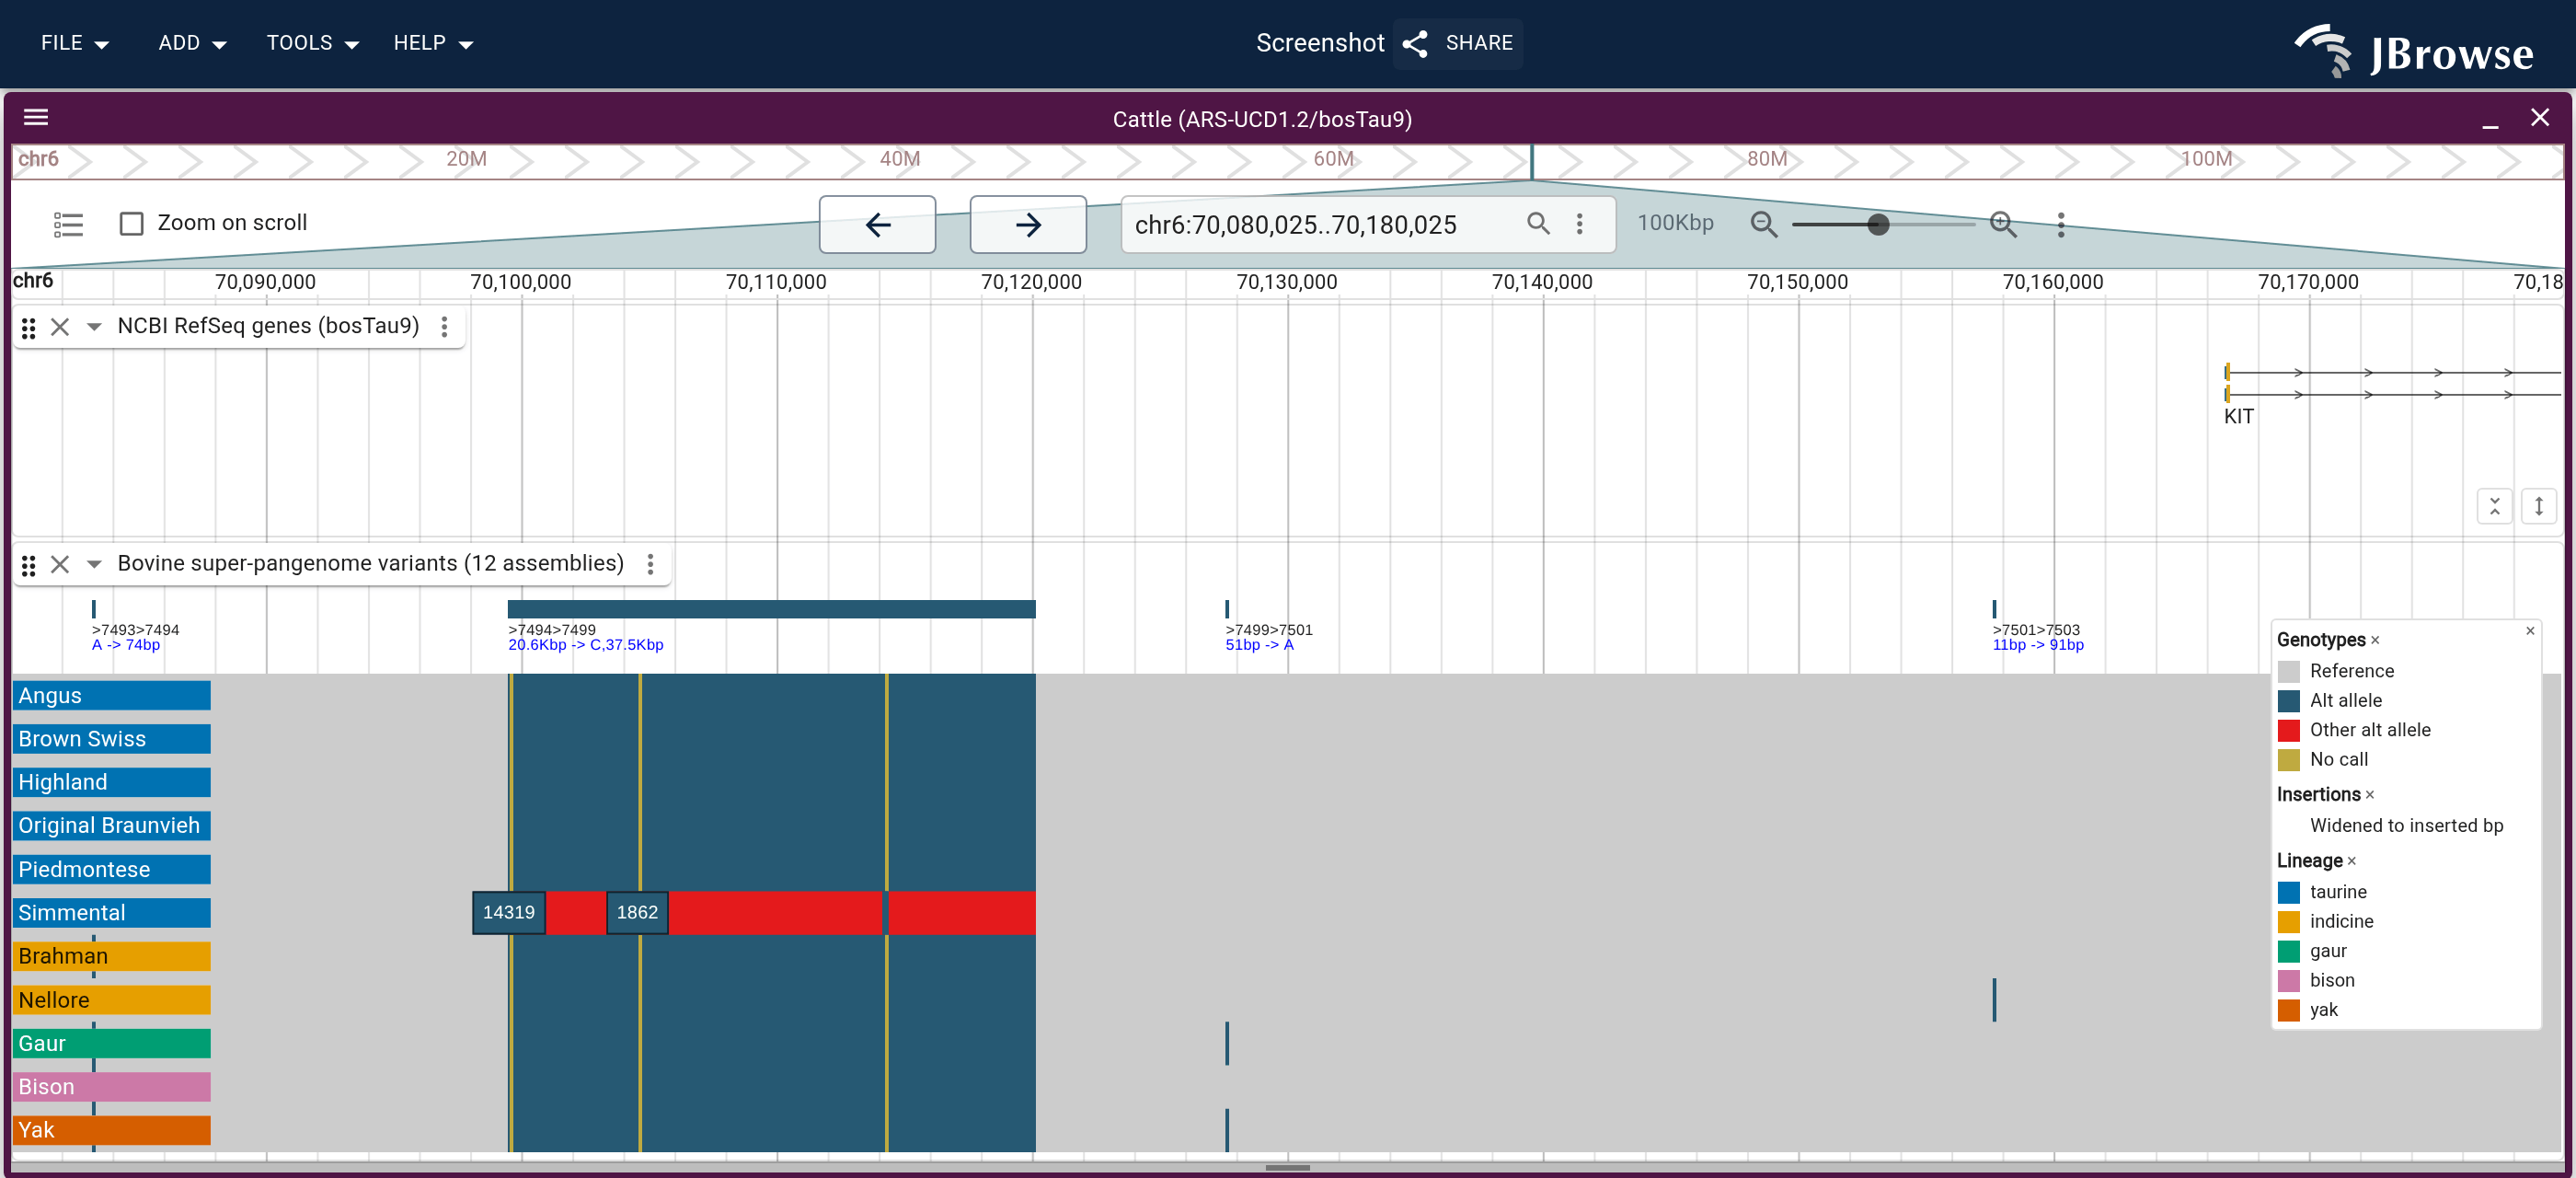Close the Bovine super-pangenome variants track
Image resolution: width=2576 pixels, height=1178 pixels.
(x=60, y=564)
